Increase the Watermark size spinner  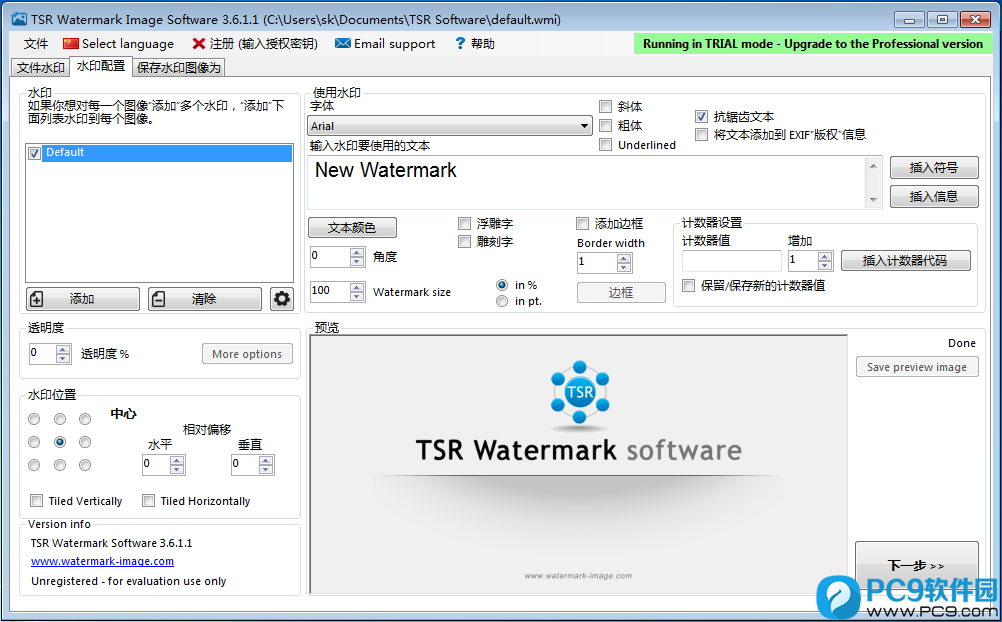click(357, 288)
